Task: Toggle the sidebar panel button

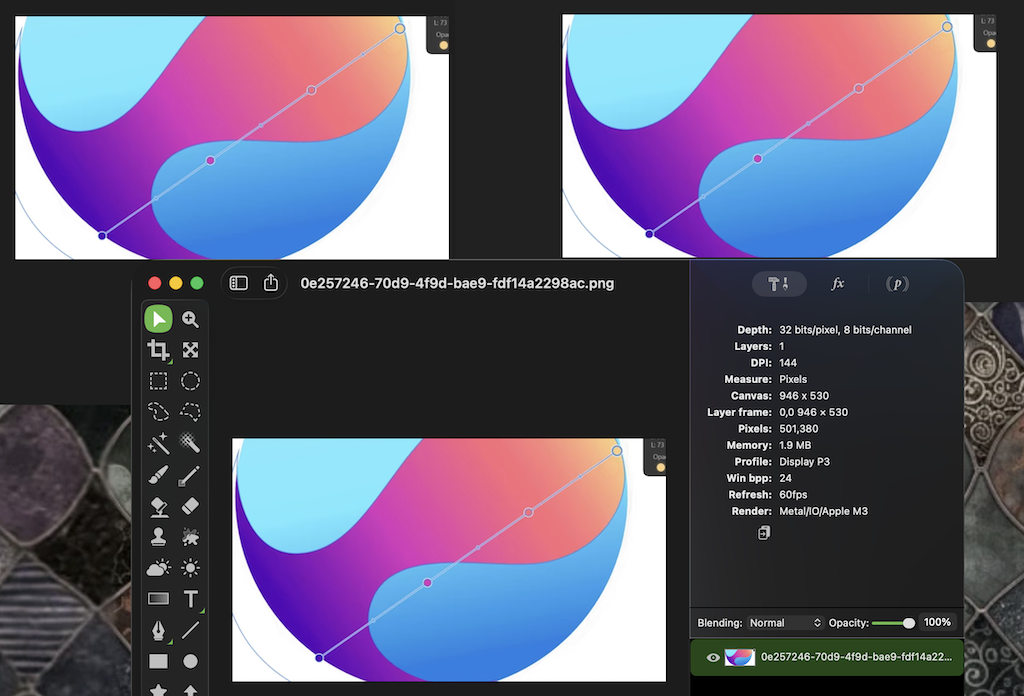Action: point(238,283)
